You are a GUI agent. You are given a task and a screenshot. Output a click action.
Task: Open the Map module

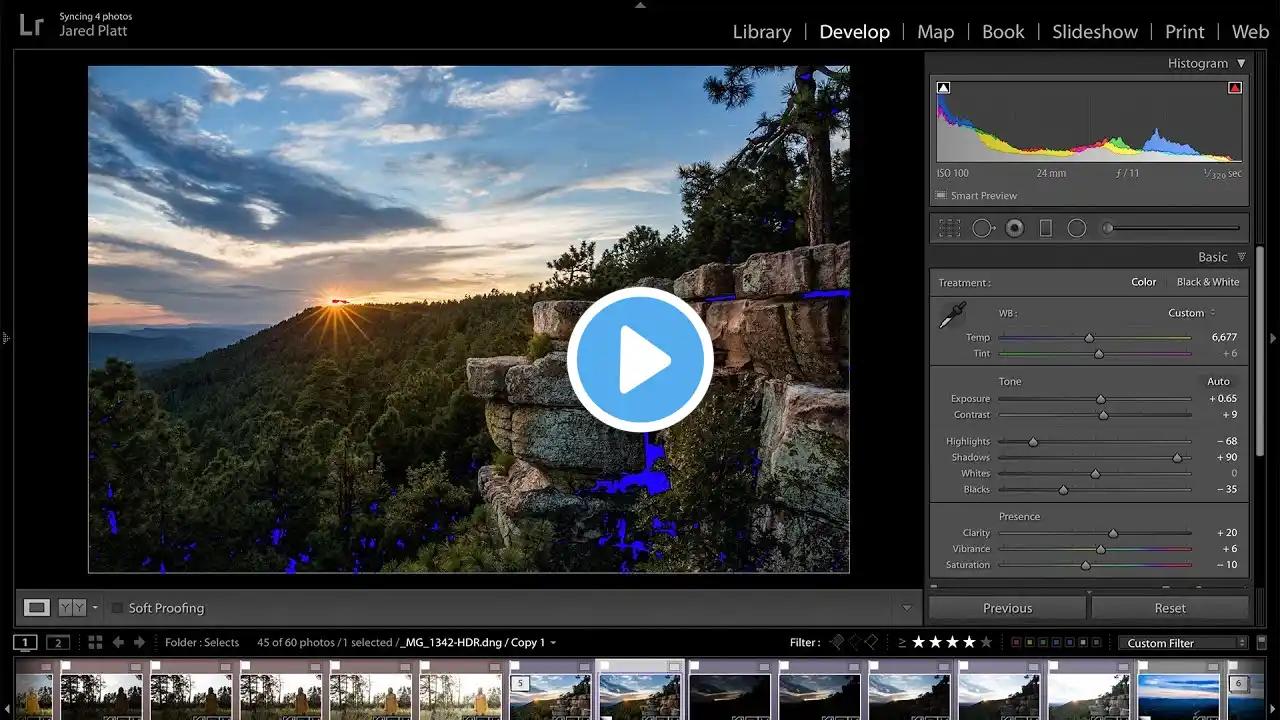click(x=936, y=32)
